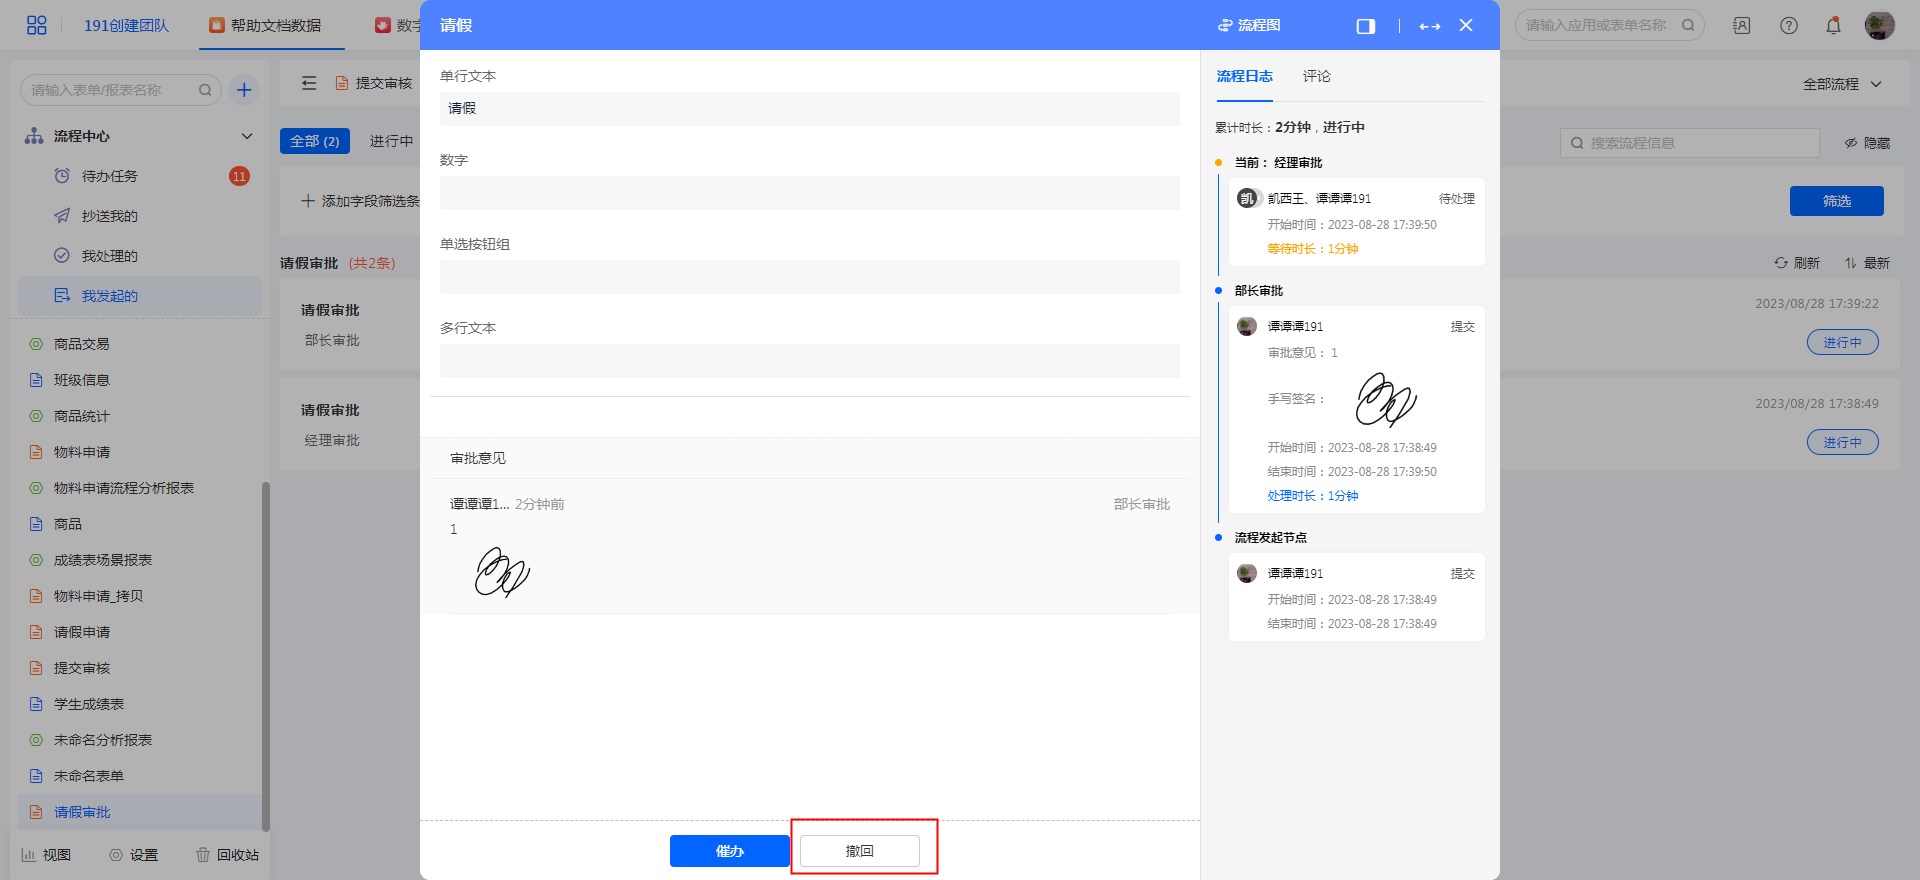Click the blue plus add button
The image size is (1920, 880).
243,90
